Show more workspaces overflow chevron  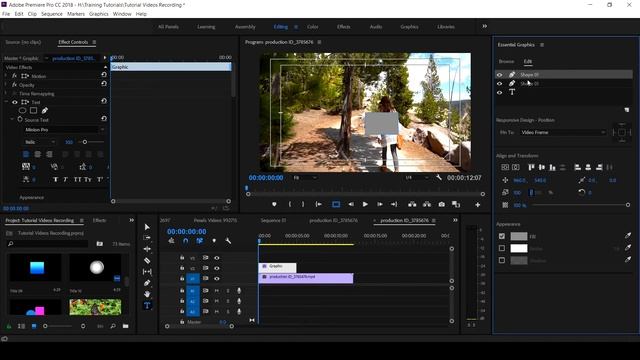[x=484, y=26]
